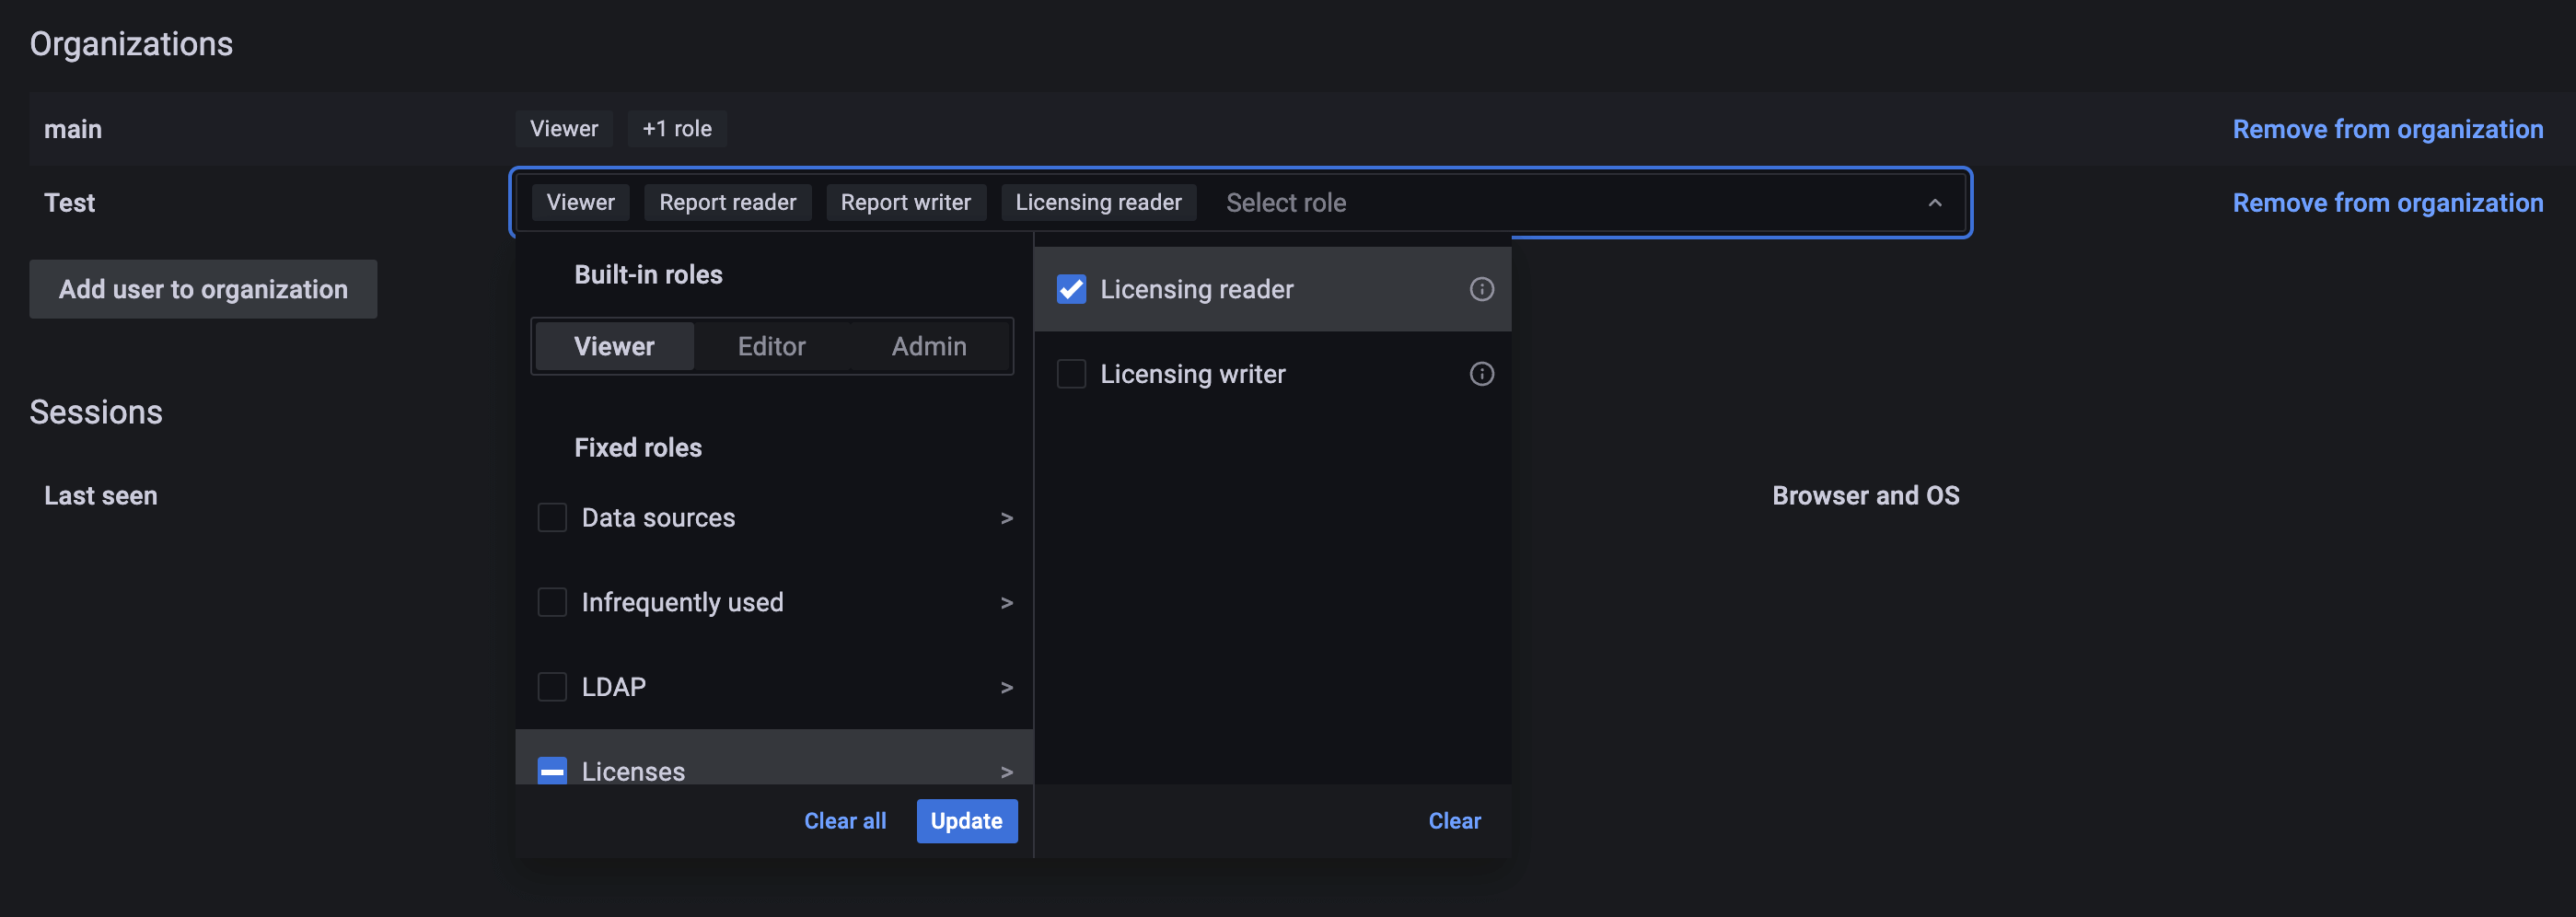Expand the Licenses role submenu
The height and width of the screenshot is (917, 2576).
click(x=1005, y=770)
